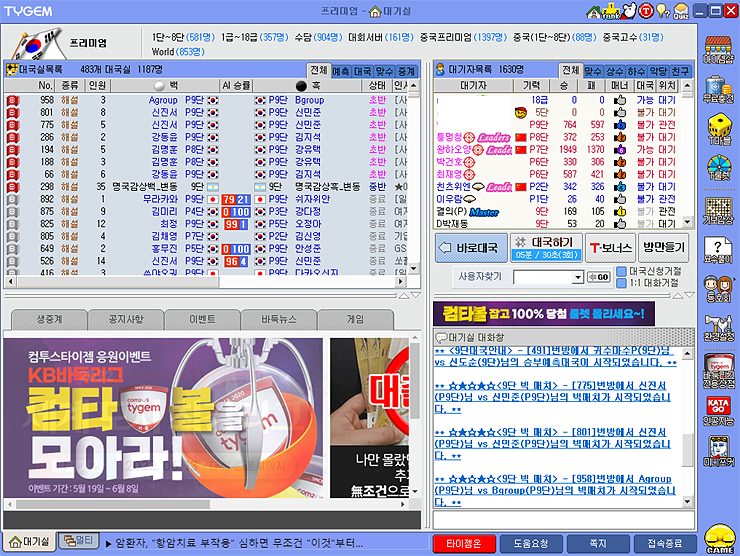This screenshot has height=556, width=740.
Task: Click the banner area horizontal scrollbar thumb
Action: pos(113,504)
